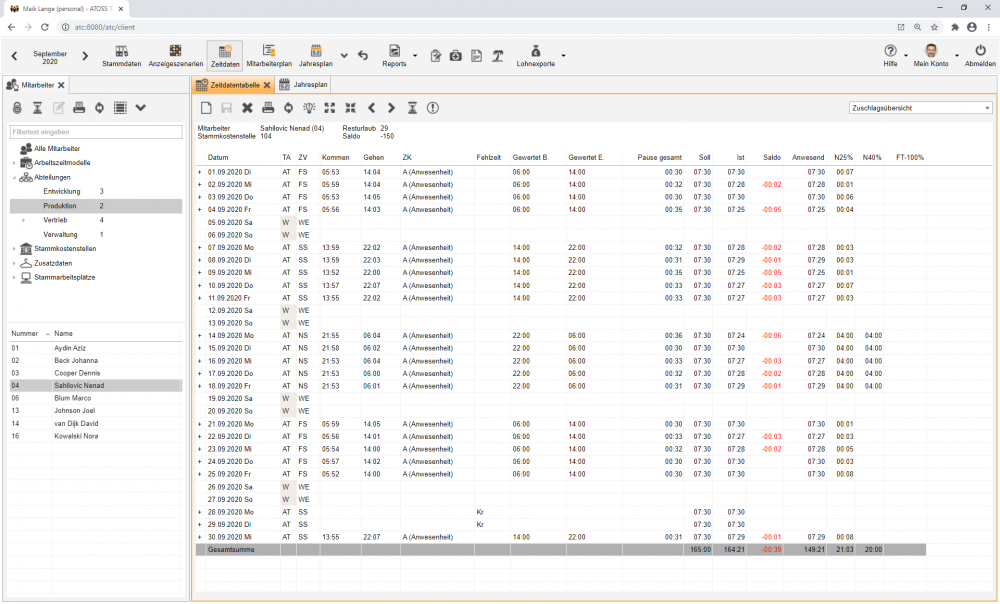Image resolution: width=1000 pixels, height=604 pixels.
Task: Refresh the Zeitdatentabelle
Action: 288,108
